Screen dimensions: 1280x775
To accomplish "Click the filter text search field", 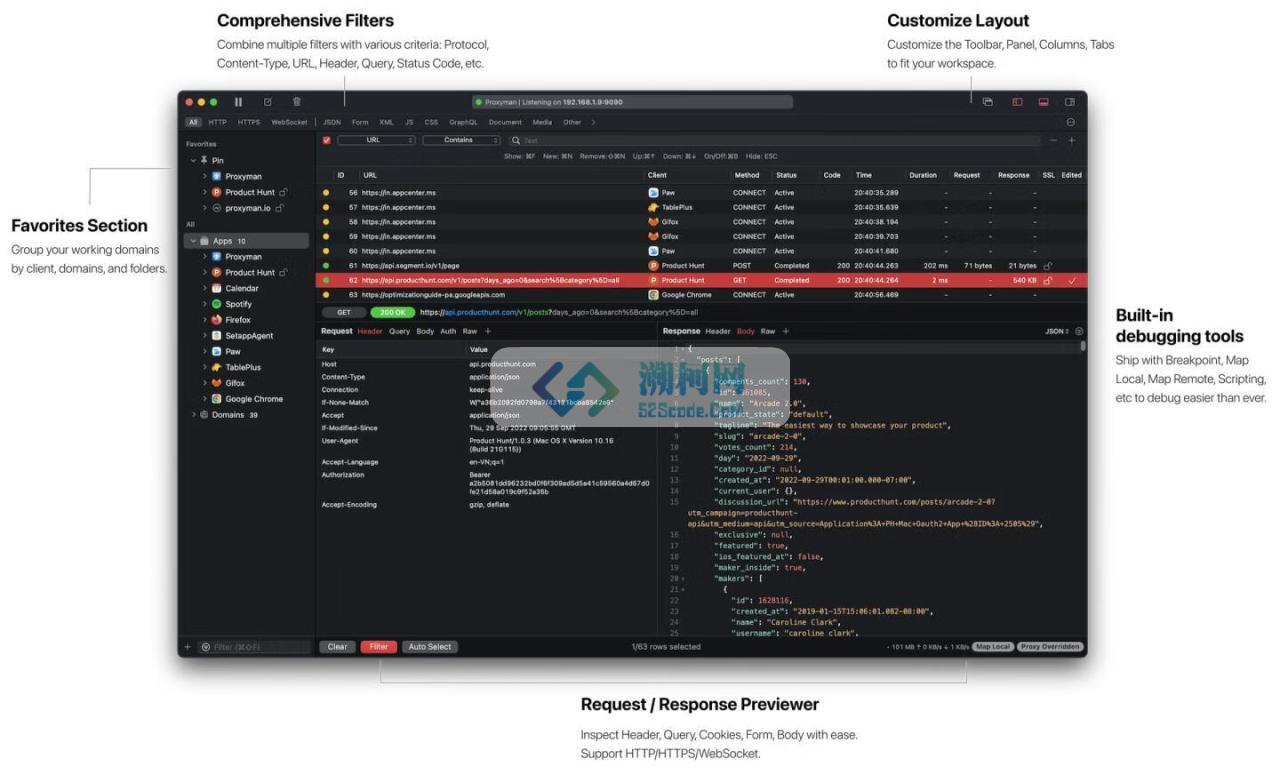I will click(x=775, y=141).
